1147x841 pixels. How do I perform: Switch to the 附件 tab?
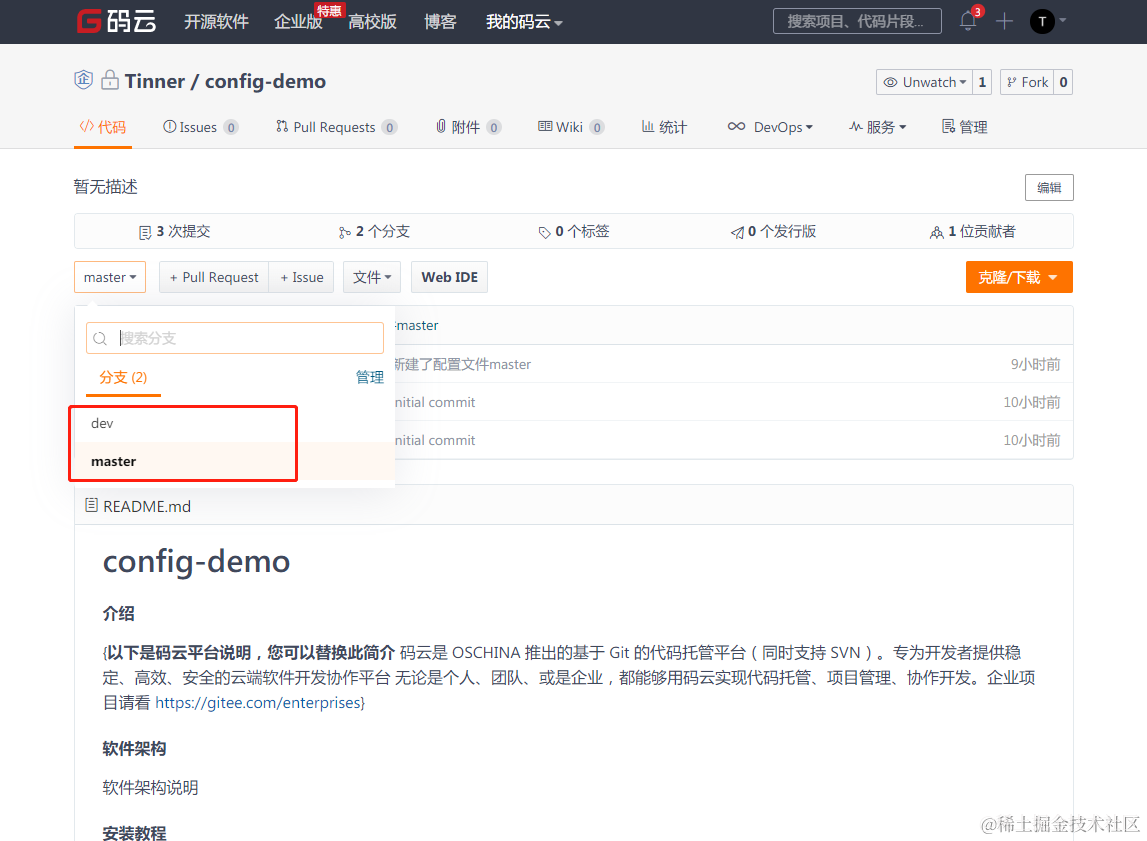(468, 127)
